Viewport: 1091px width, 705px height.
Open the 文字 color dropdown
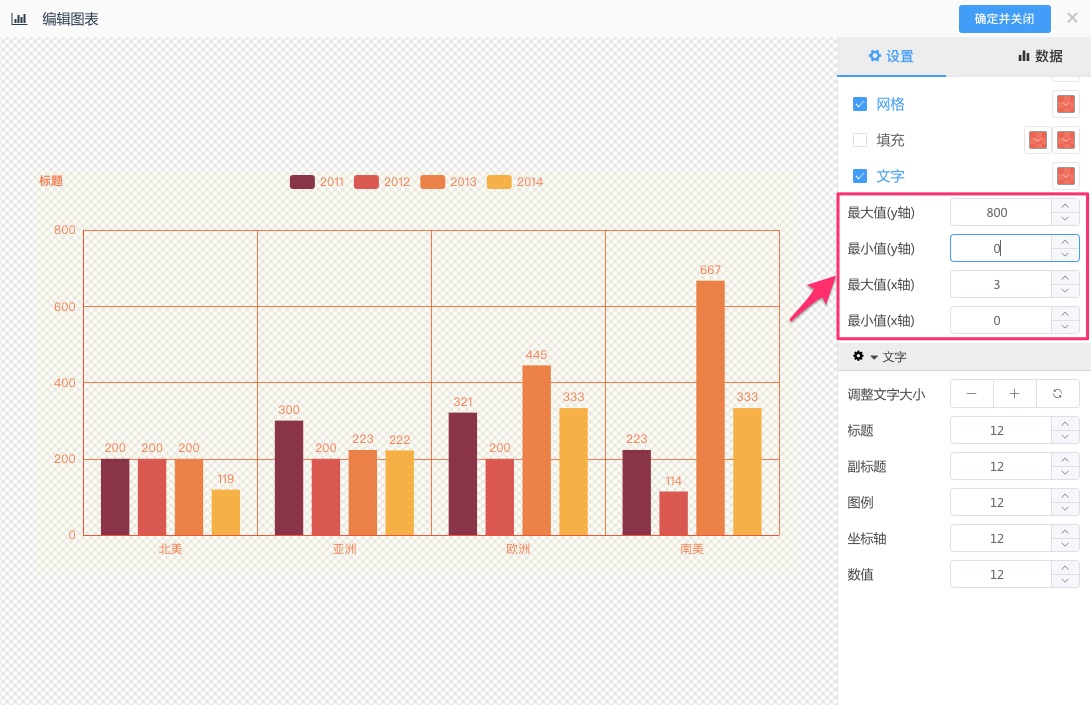coord(1066,176)
